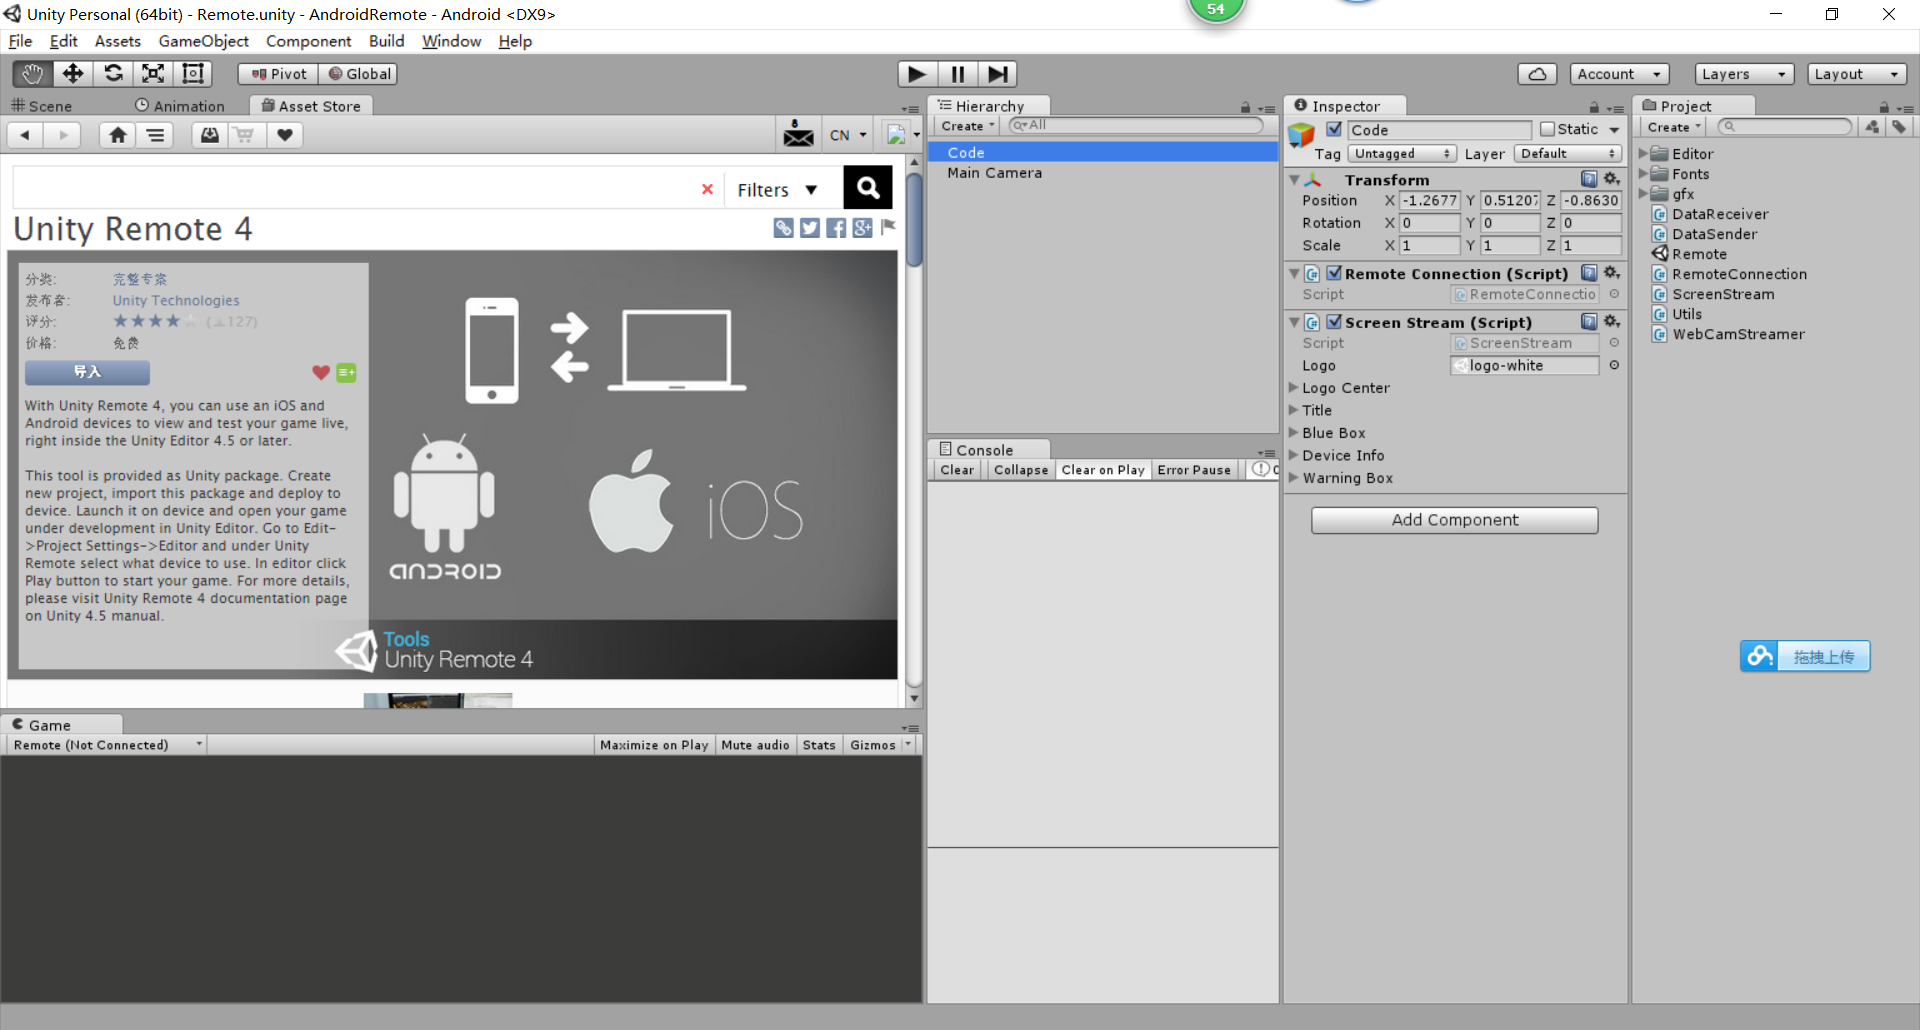This screenshot has width=1920, height=1030.
Task: Open Unity Technologies publisher link
Action: tap(176, 300)
